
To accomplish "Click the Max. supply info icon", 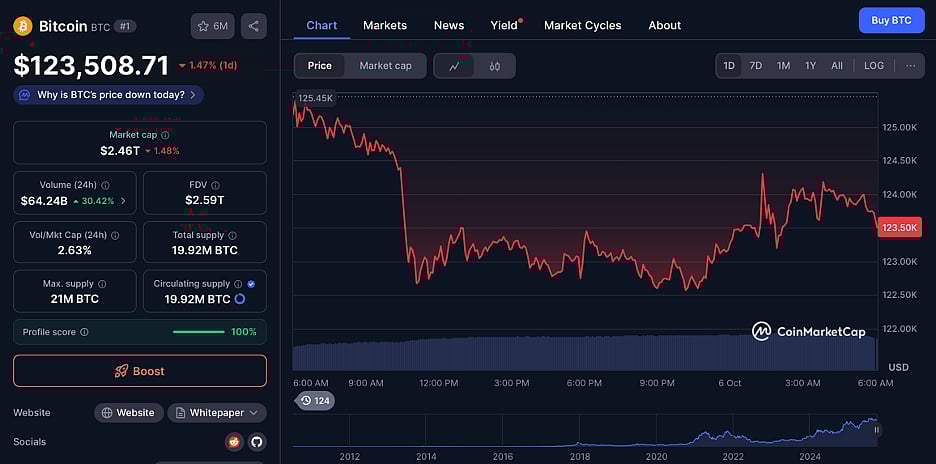I will coord(102,284).
